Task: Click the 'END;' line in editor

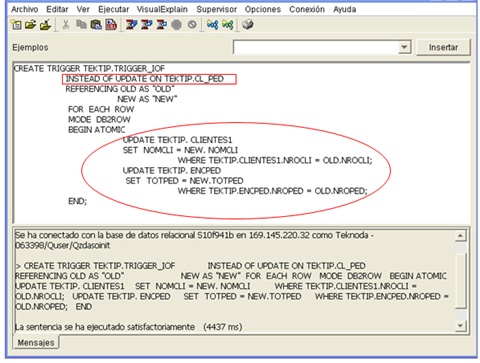Action: coord(77,201)
